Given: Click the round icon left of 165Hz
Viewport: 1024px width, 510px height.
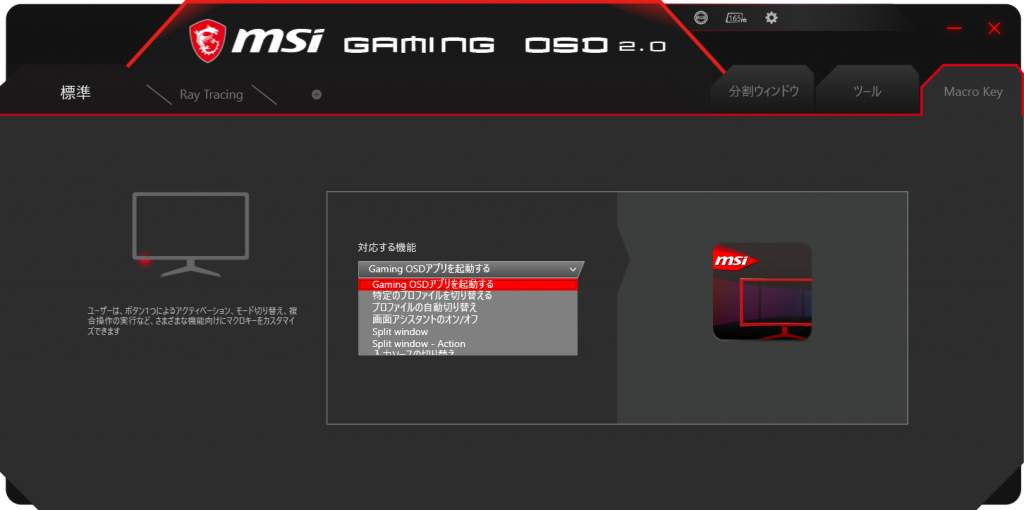Looking at the screenshot, I should pyautogui.click(x=701, y=18).
